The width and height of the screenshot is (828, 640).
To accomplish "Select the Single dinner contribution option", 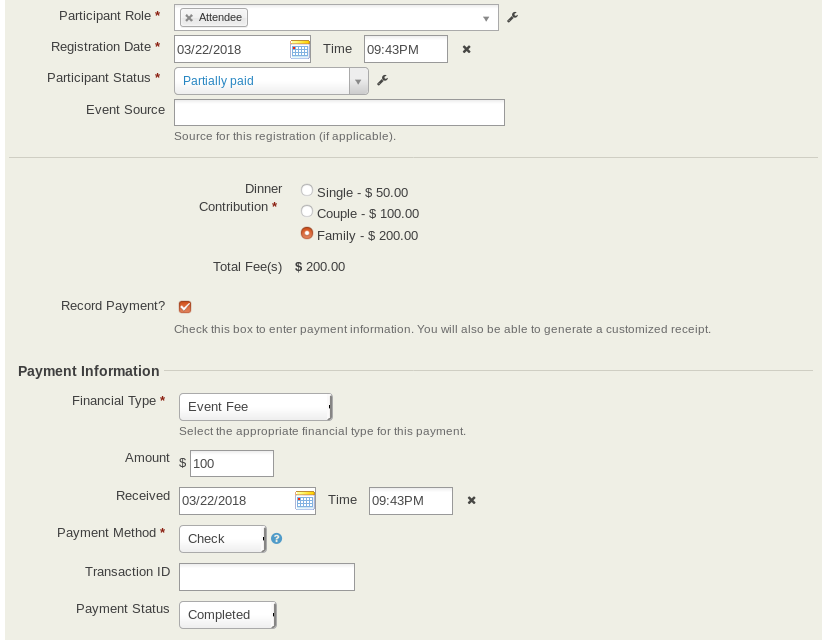I will (307, 189).
